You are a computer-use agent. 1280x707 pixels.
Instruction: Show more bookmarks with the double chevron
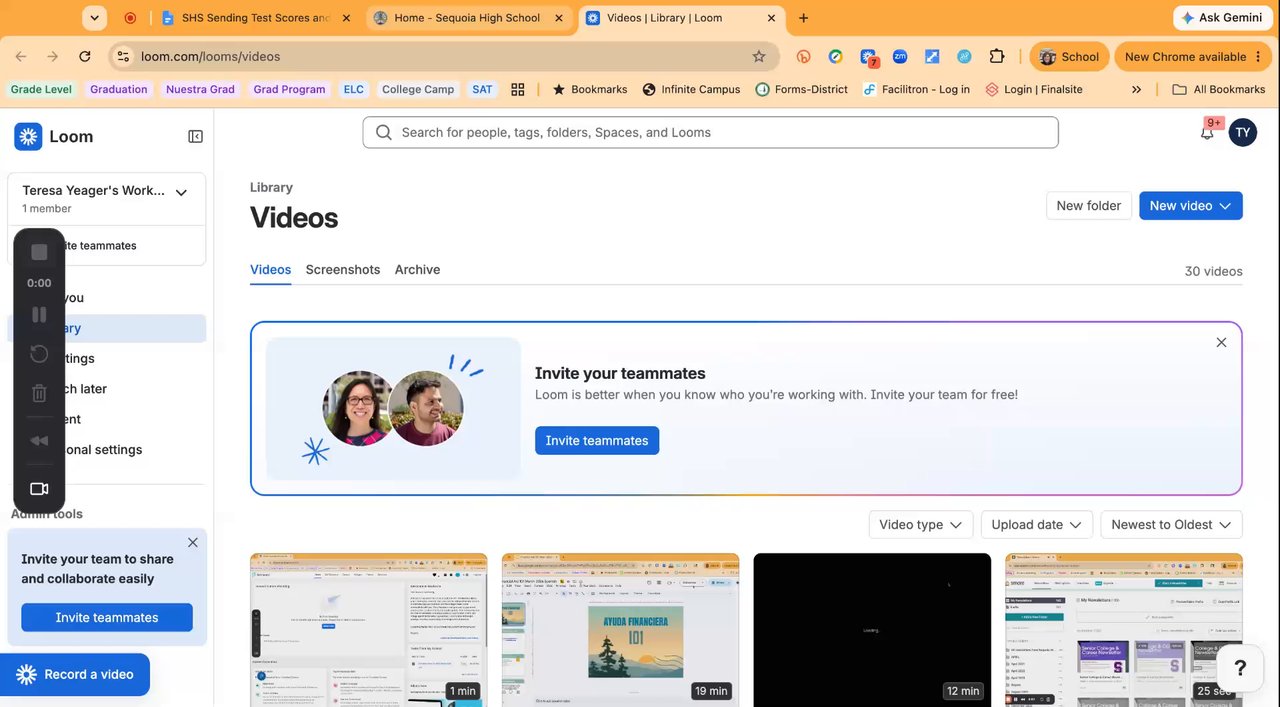(1136, 89)
